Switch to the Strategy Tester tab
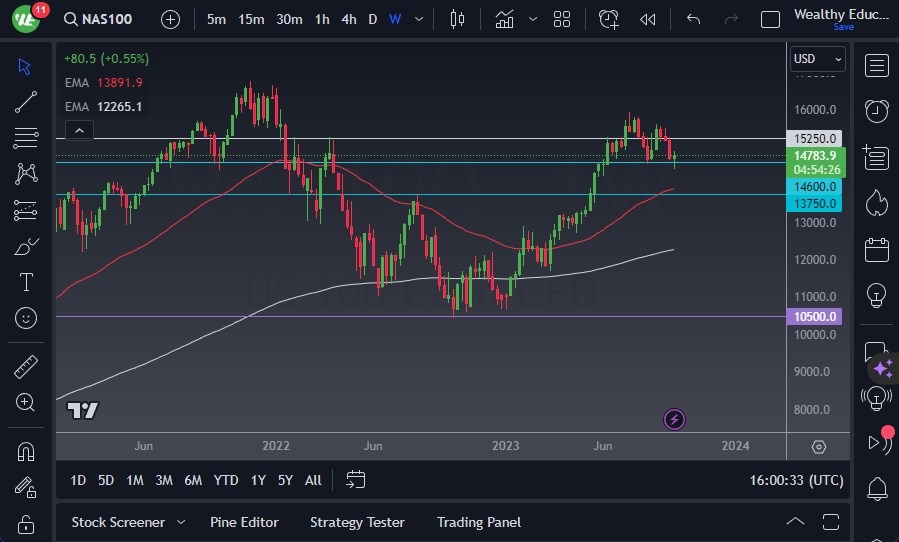The width and height of the screenshot is (899, 542). (357, 522)
